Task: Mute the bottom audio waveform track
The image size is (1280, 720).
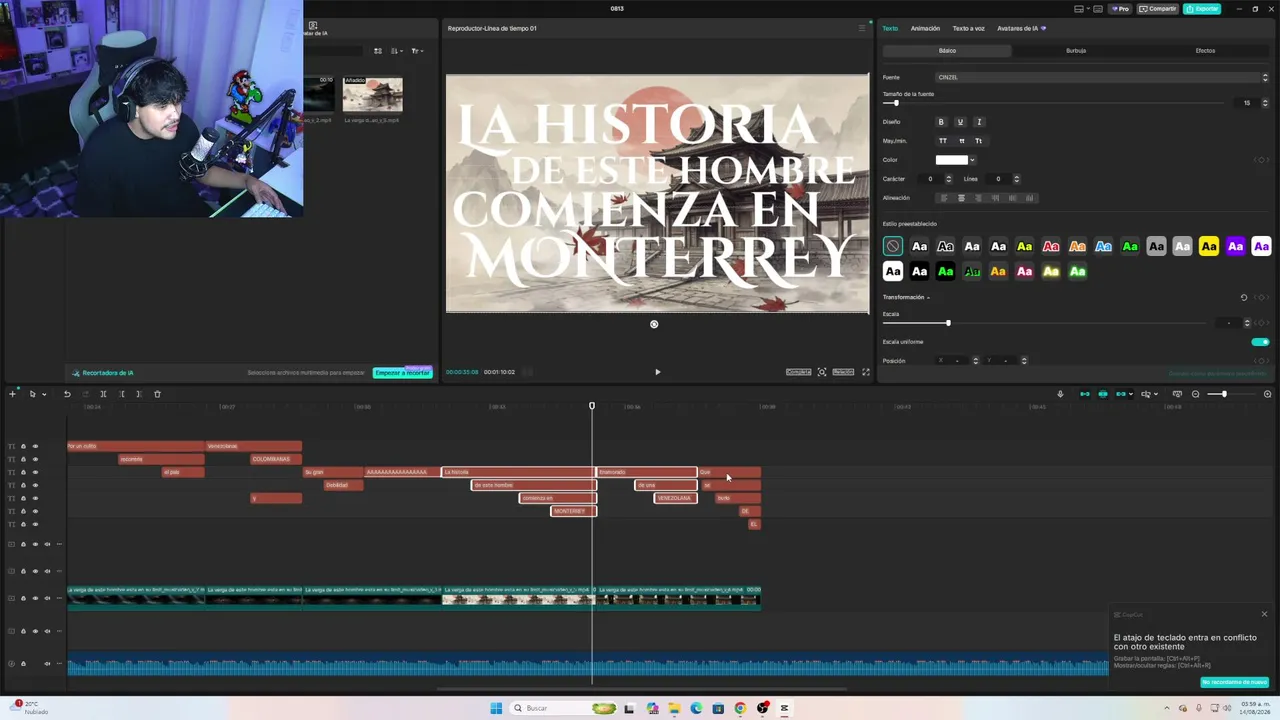Action: tap(47, 663)
